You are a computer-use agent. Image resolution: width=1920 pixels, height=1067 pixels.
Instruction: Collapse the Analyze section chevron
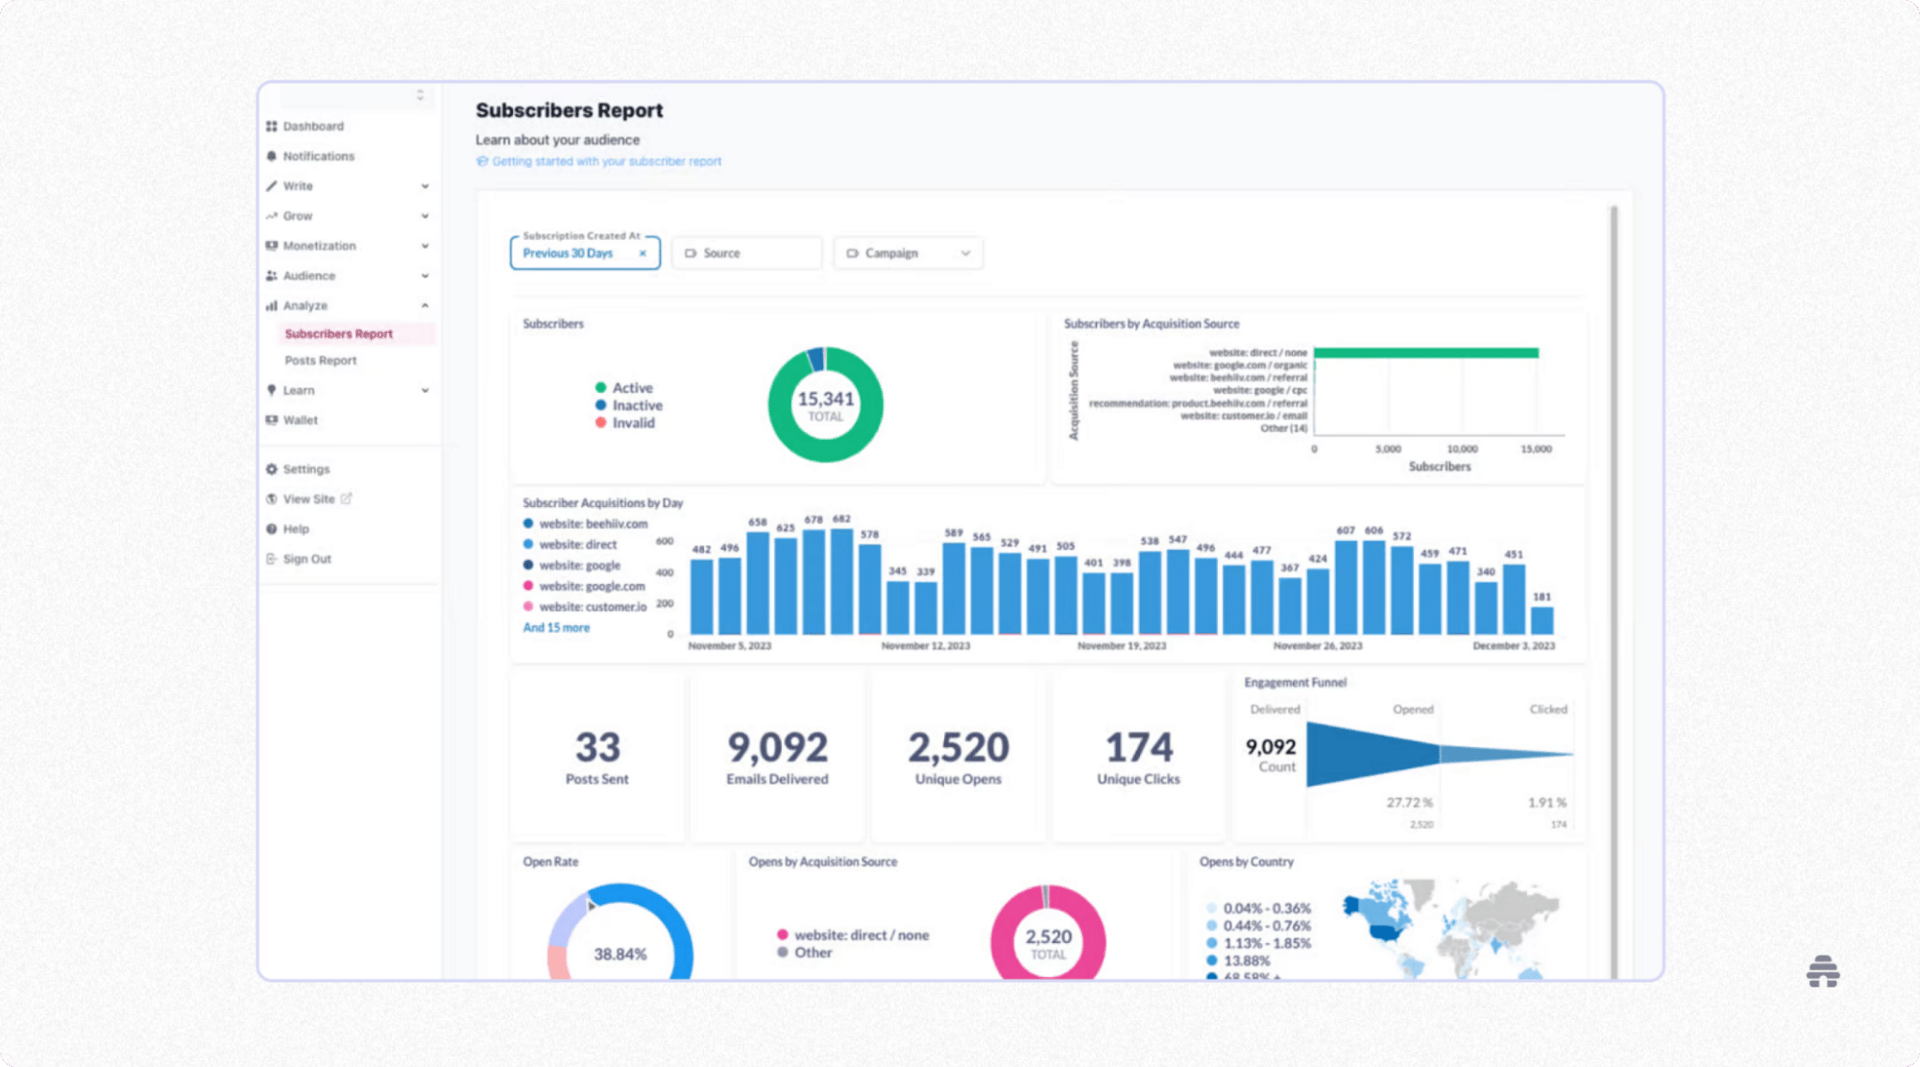(426, 305)
